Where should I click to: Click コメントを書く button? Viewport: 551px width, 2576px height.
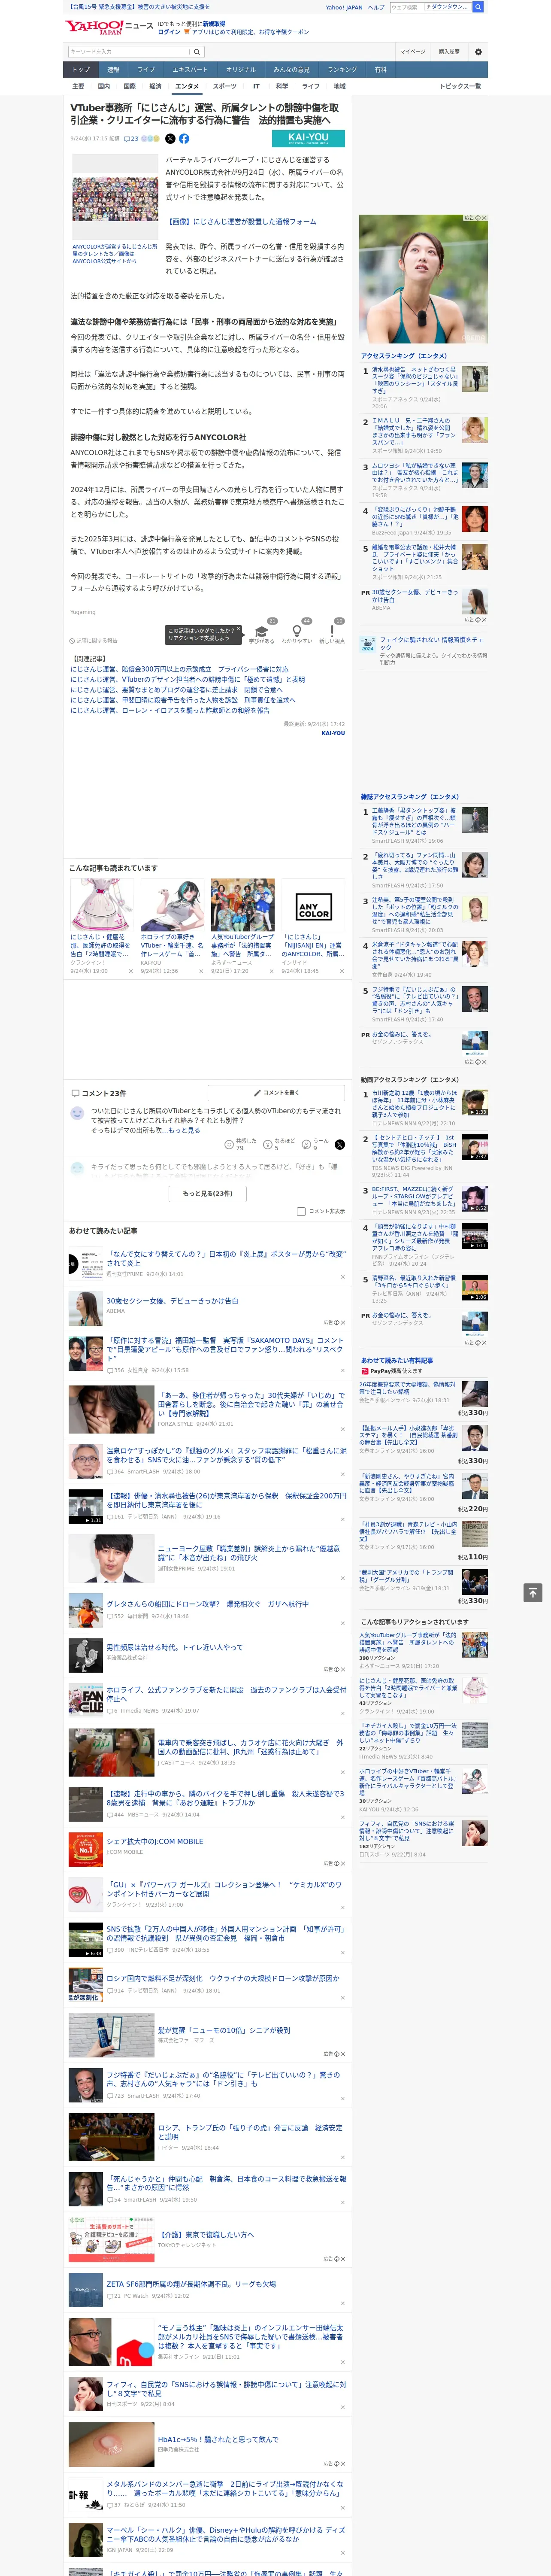point(276,1093)
